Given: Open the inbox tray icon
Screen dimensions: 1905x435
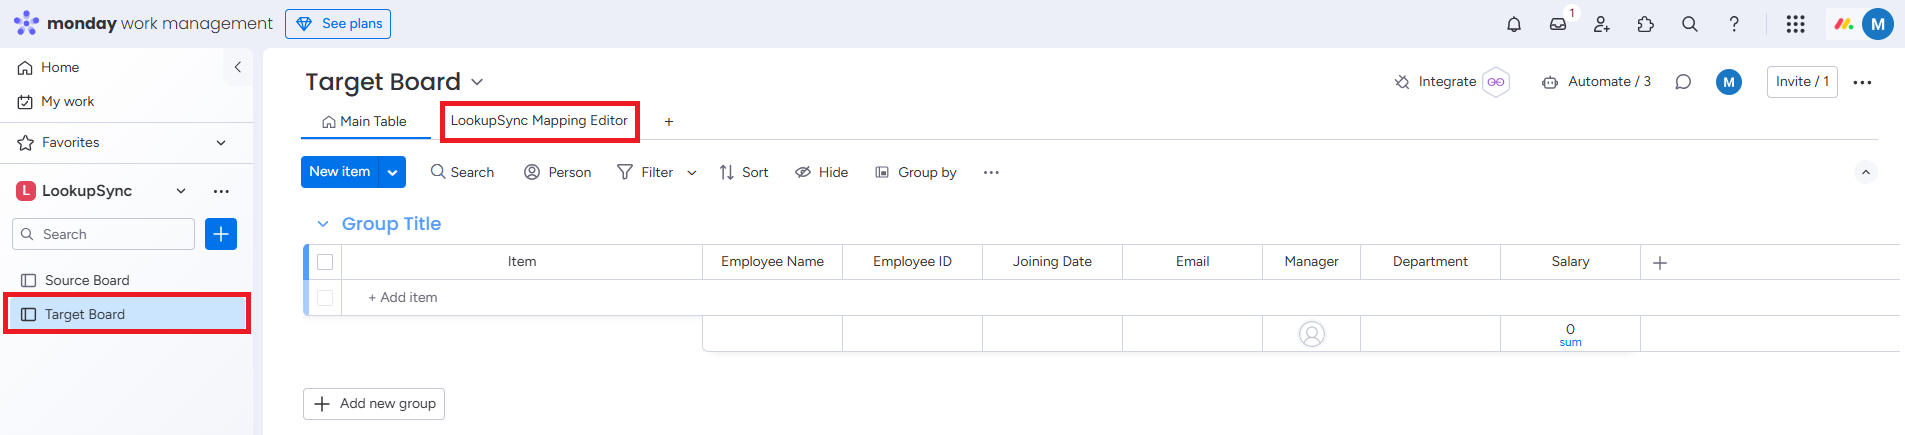Looking at the screenshot, I should pyautogui.click(x=1558, y=24).
